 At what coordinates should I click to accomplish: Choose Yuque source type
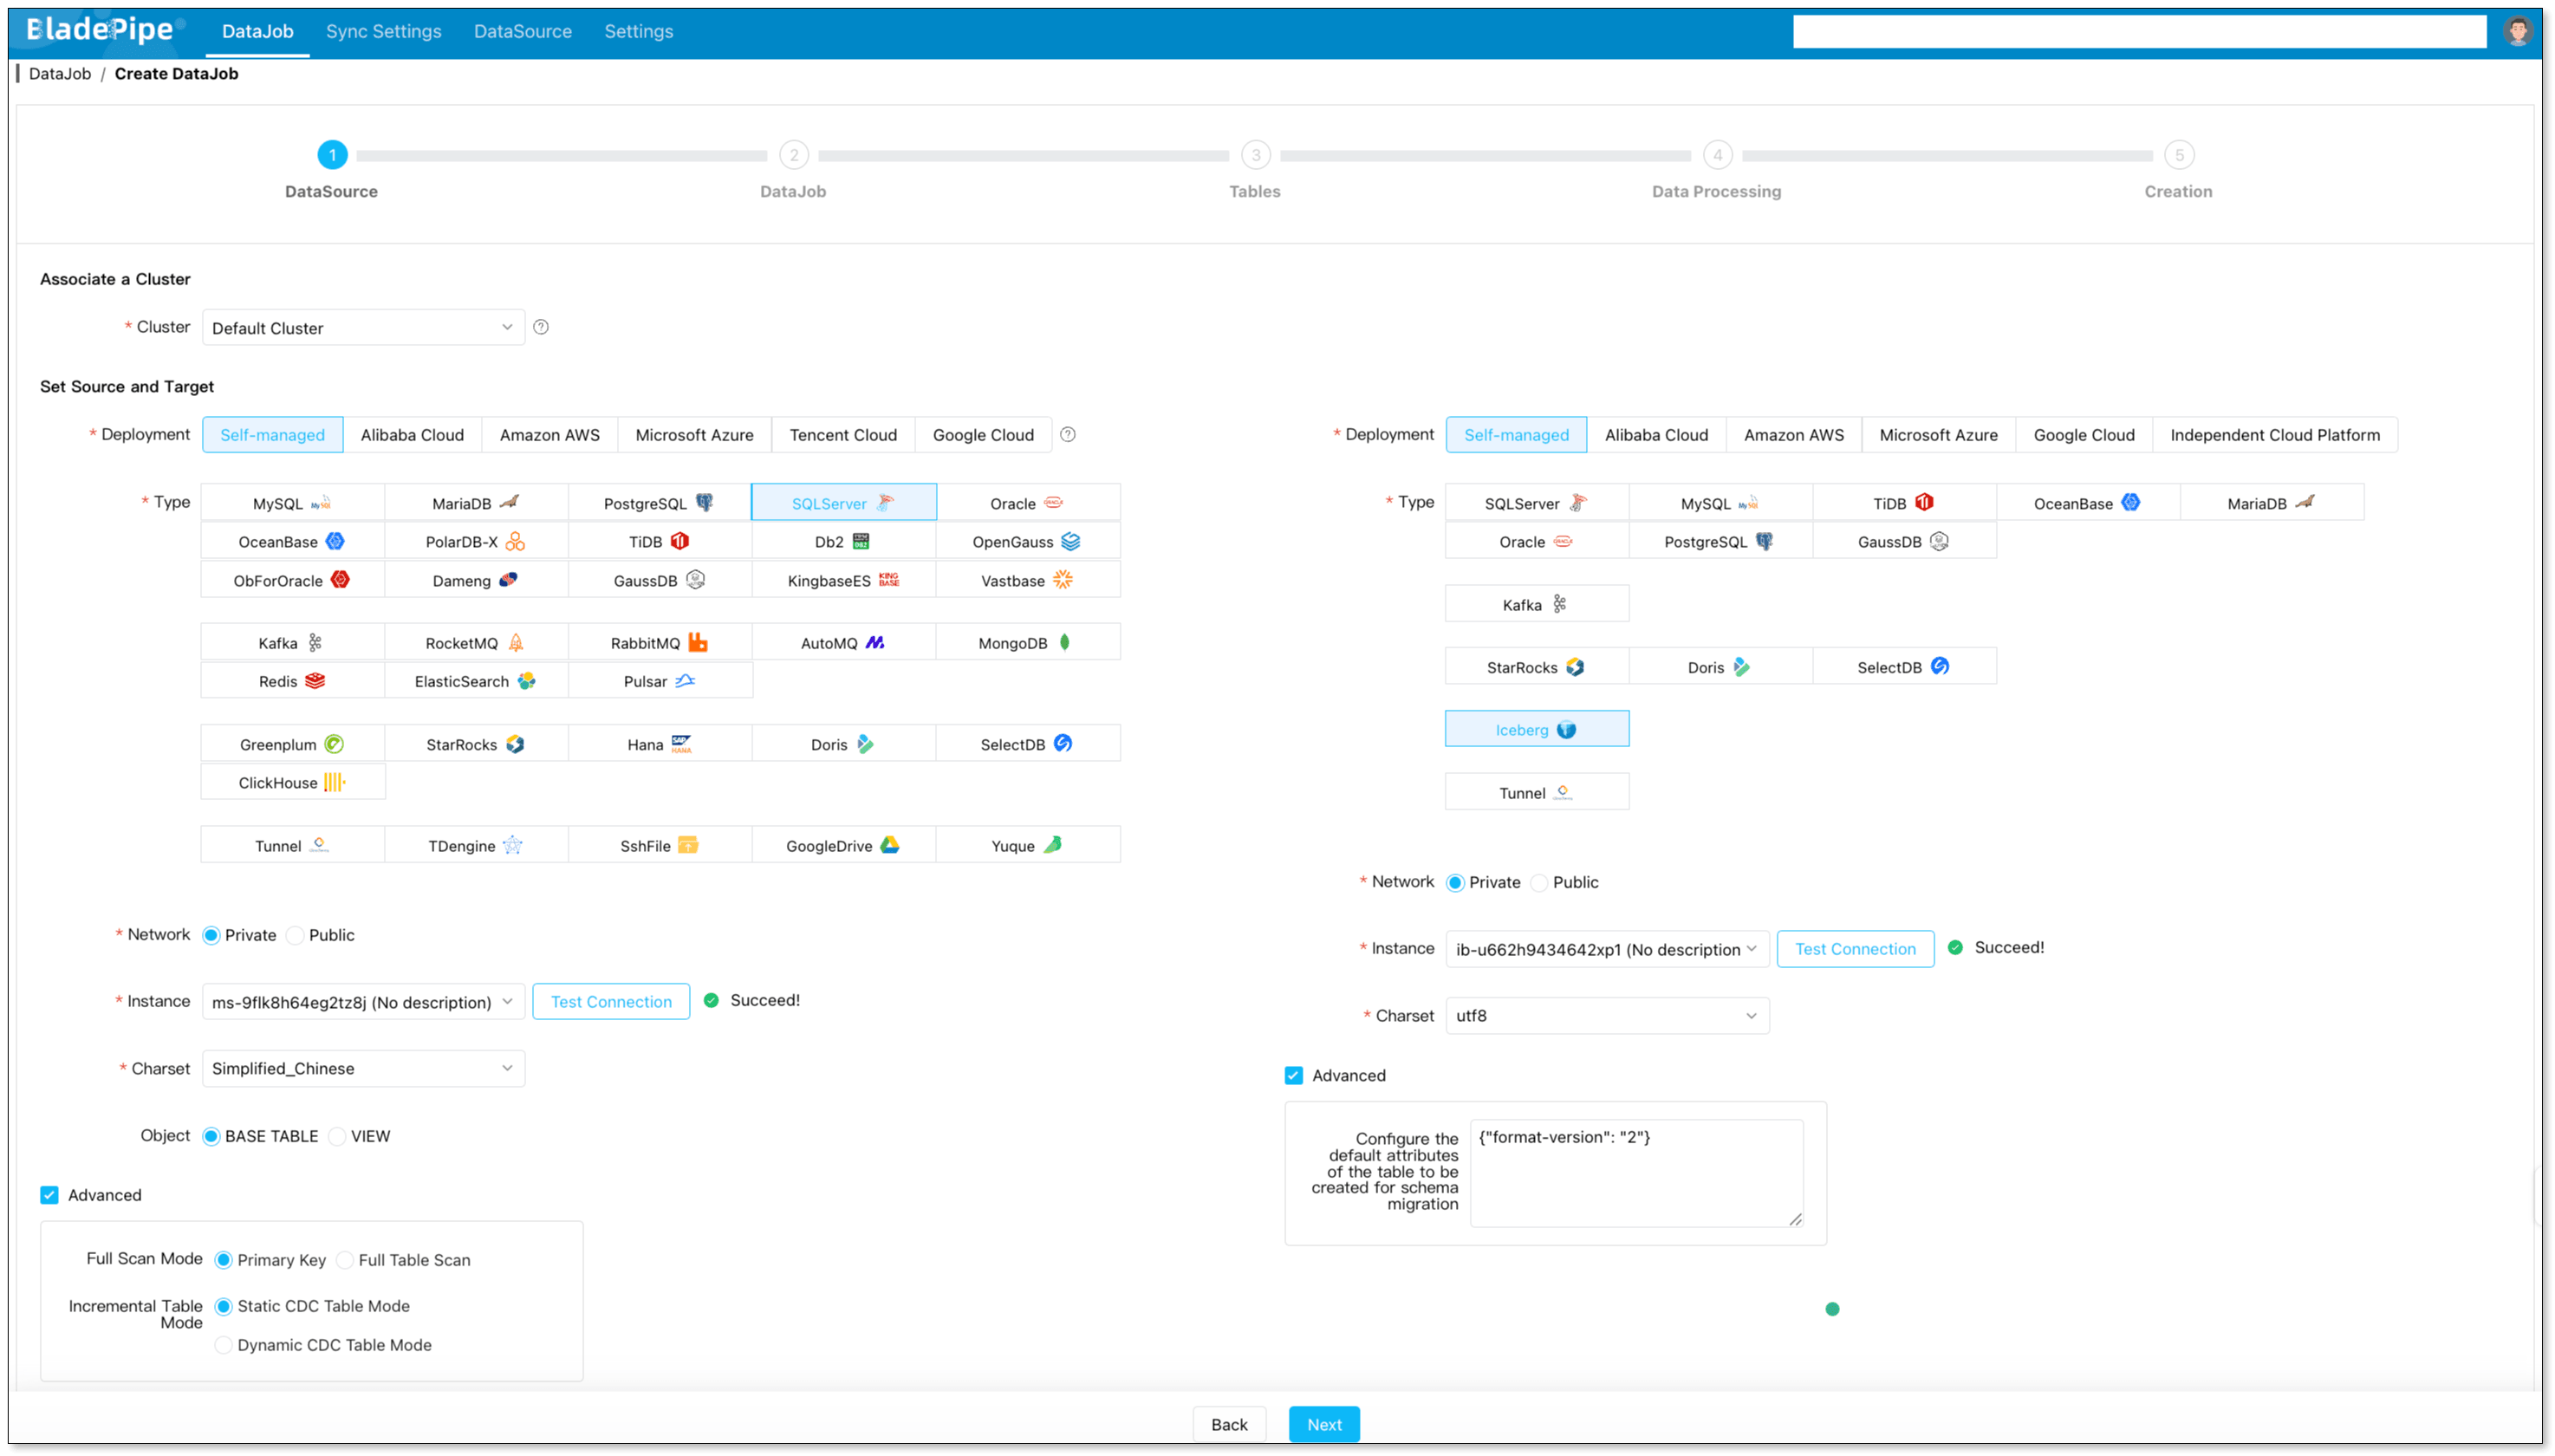coord(1027,845)
